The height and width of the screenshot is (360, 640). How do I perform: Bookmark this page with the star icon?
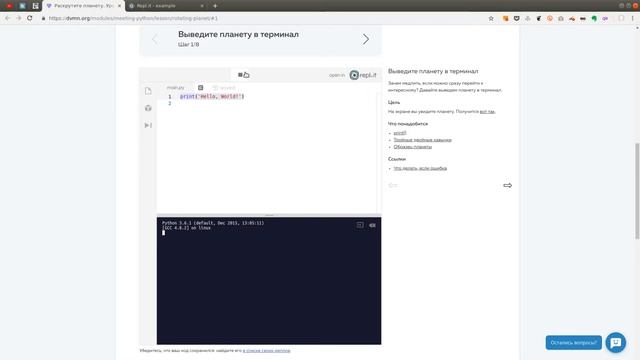(x=491, y=18)
